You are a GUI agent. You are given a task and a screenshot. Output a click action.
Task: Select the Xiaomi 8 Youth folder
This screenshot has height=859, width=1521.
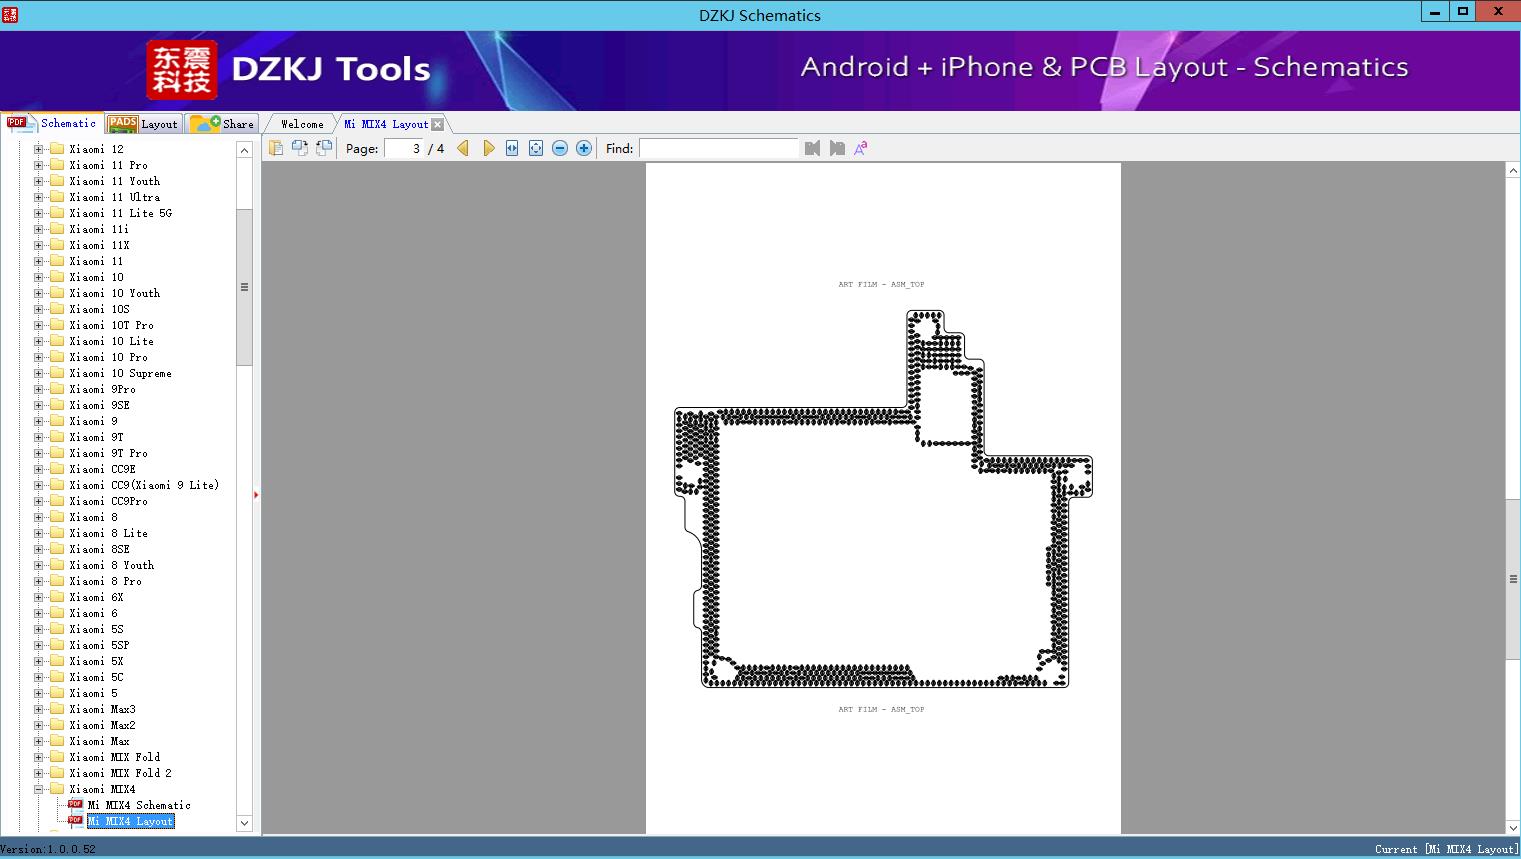pyautogui.click(x=112, y=565)
